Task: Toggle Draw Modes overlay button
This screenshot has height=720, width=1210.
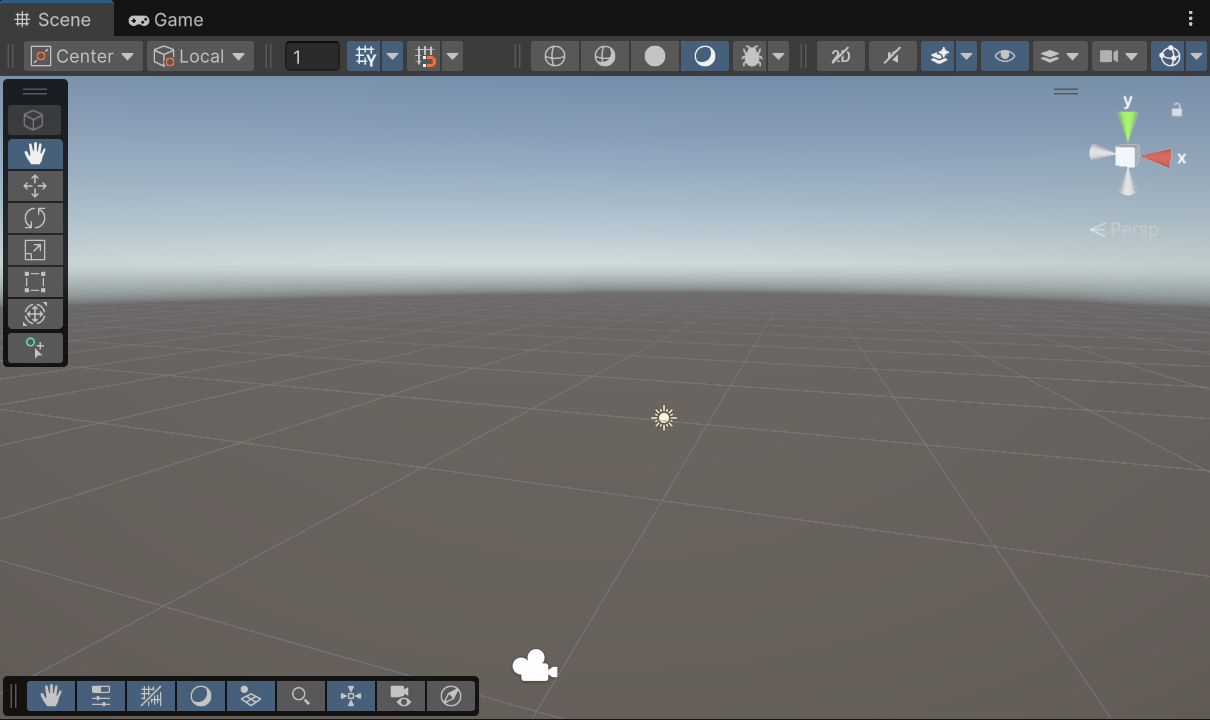Action: [201, 696]
